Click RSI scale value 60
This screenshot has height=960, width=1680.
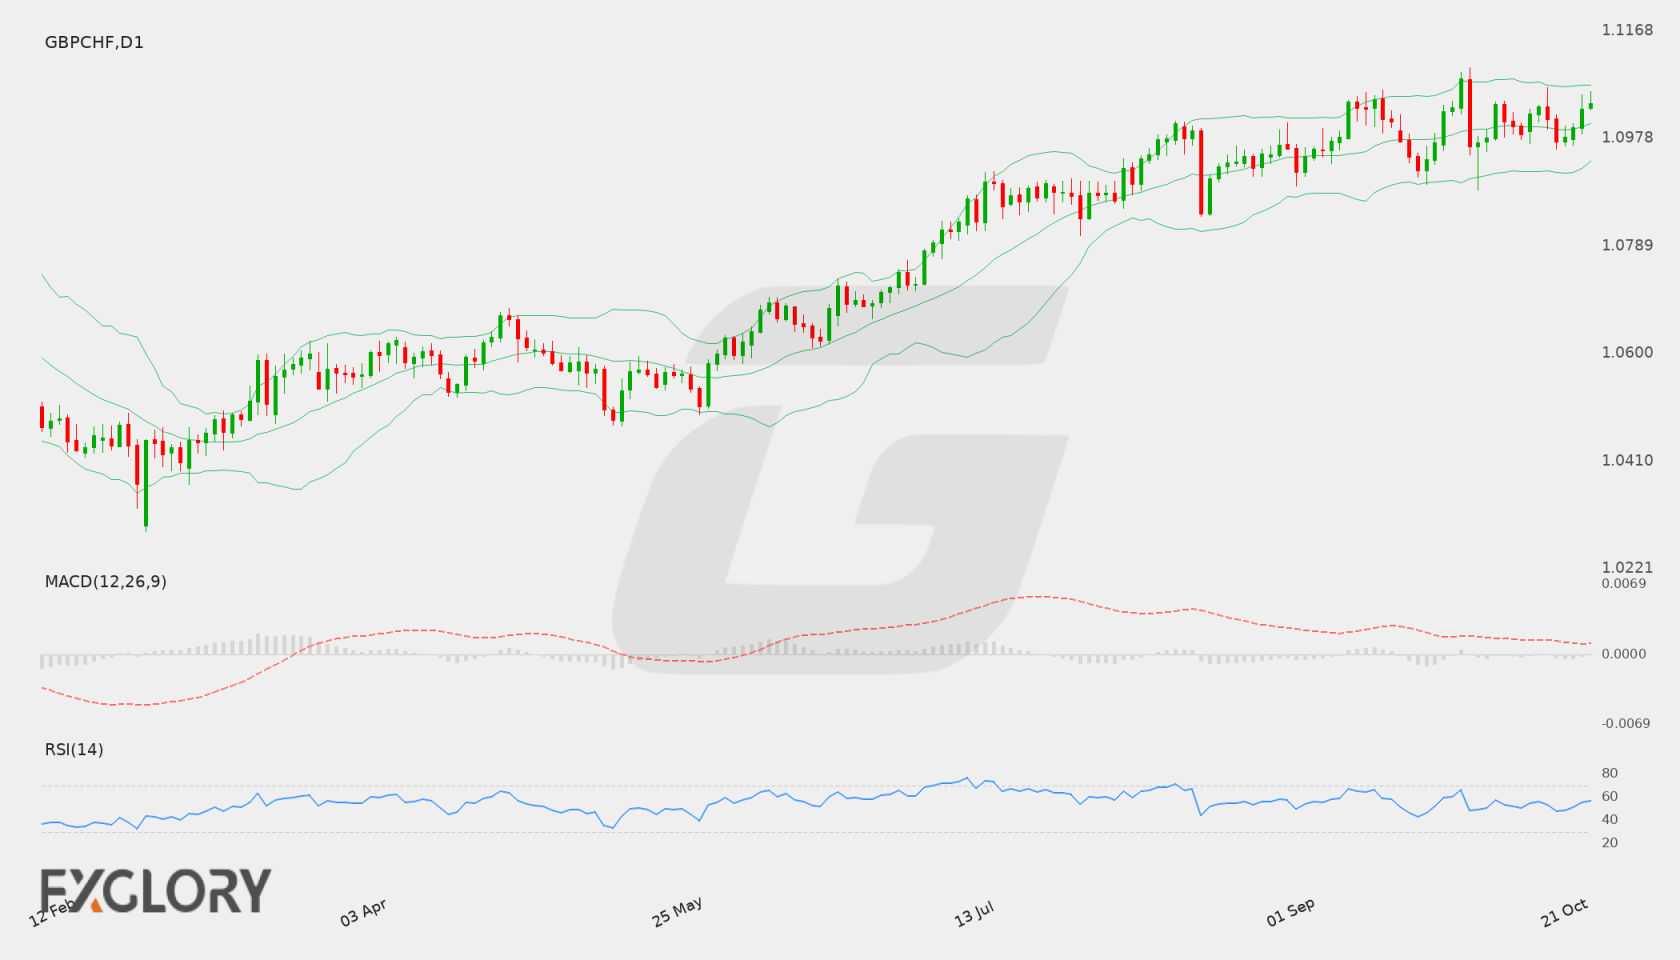tap(1610, 796)
